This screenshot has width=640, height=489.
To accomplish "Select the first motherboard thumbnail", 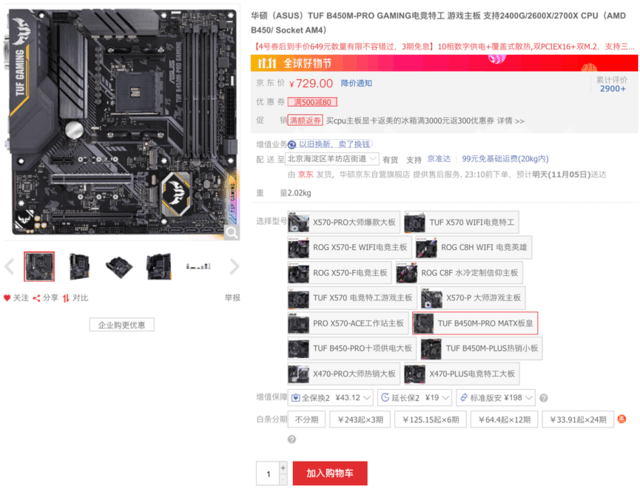I will (39, 267).
